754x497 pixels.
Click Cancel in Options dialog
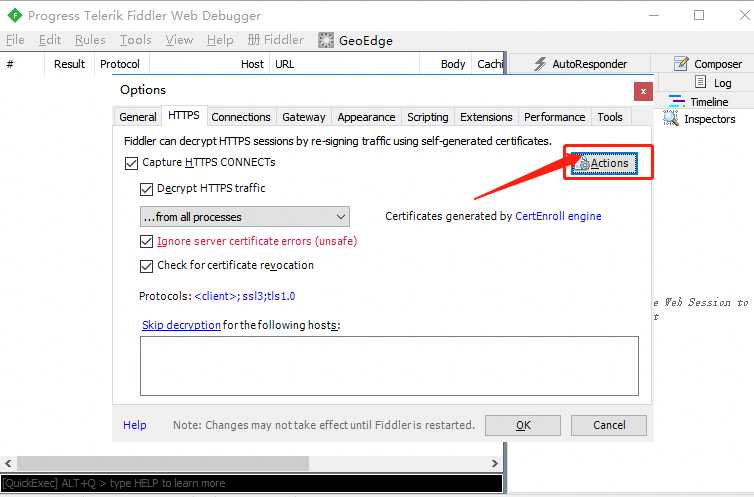[609, 425]
